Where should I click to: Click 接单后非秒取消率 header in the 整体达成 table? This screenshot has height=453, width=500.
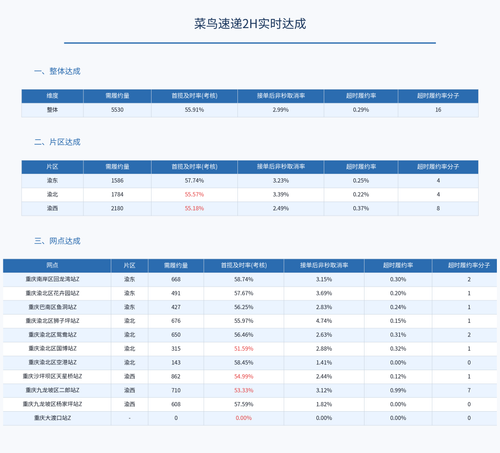click(281, 96)
